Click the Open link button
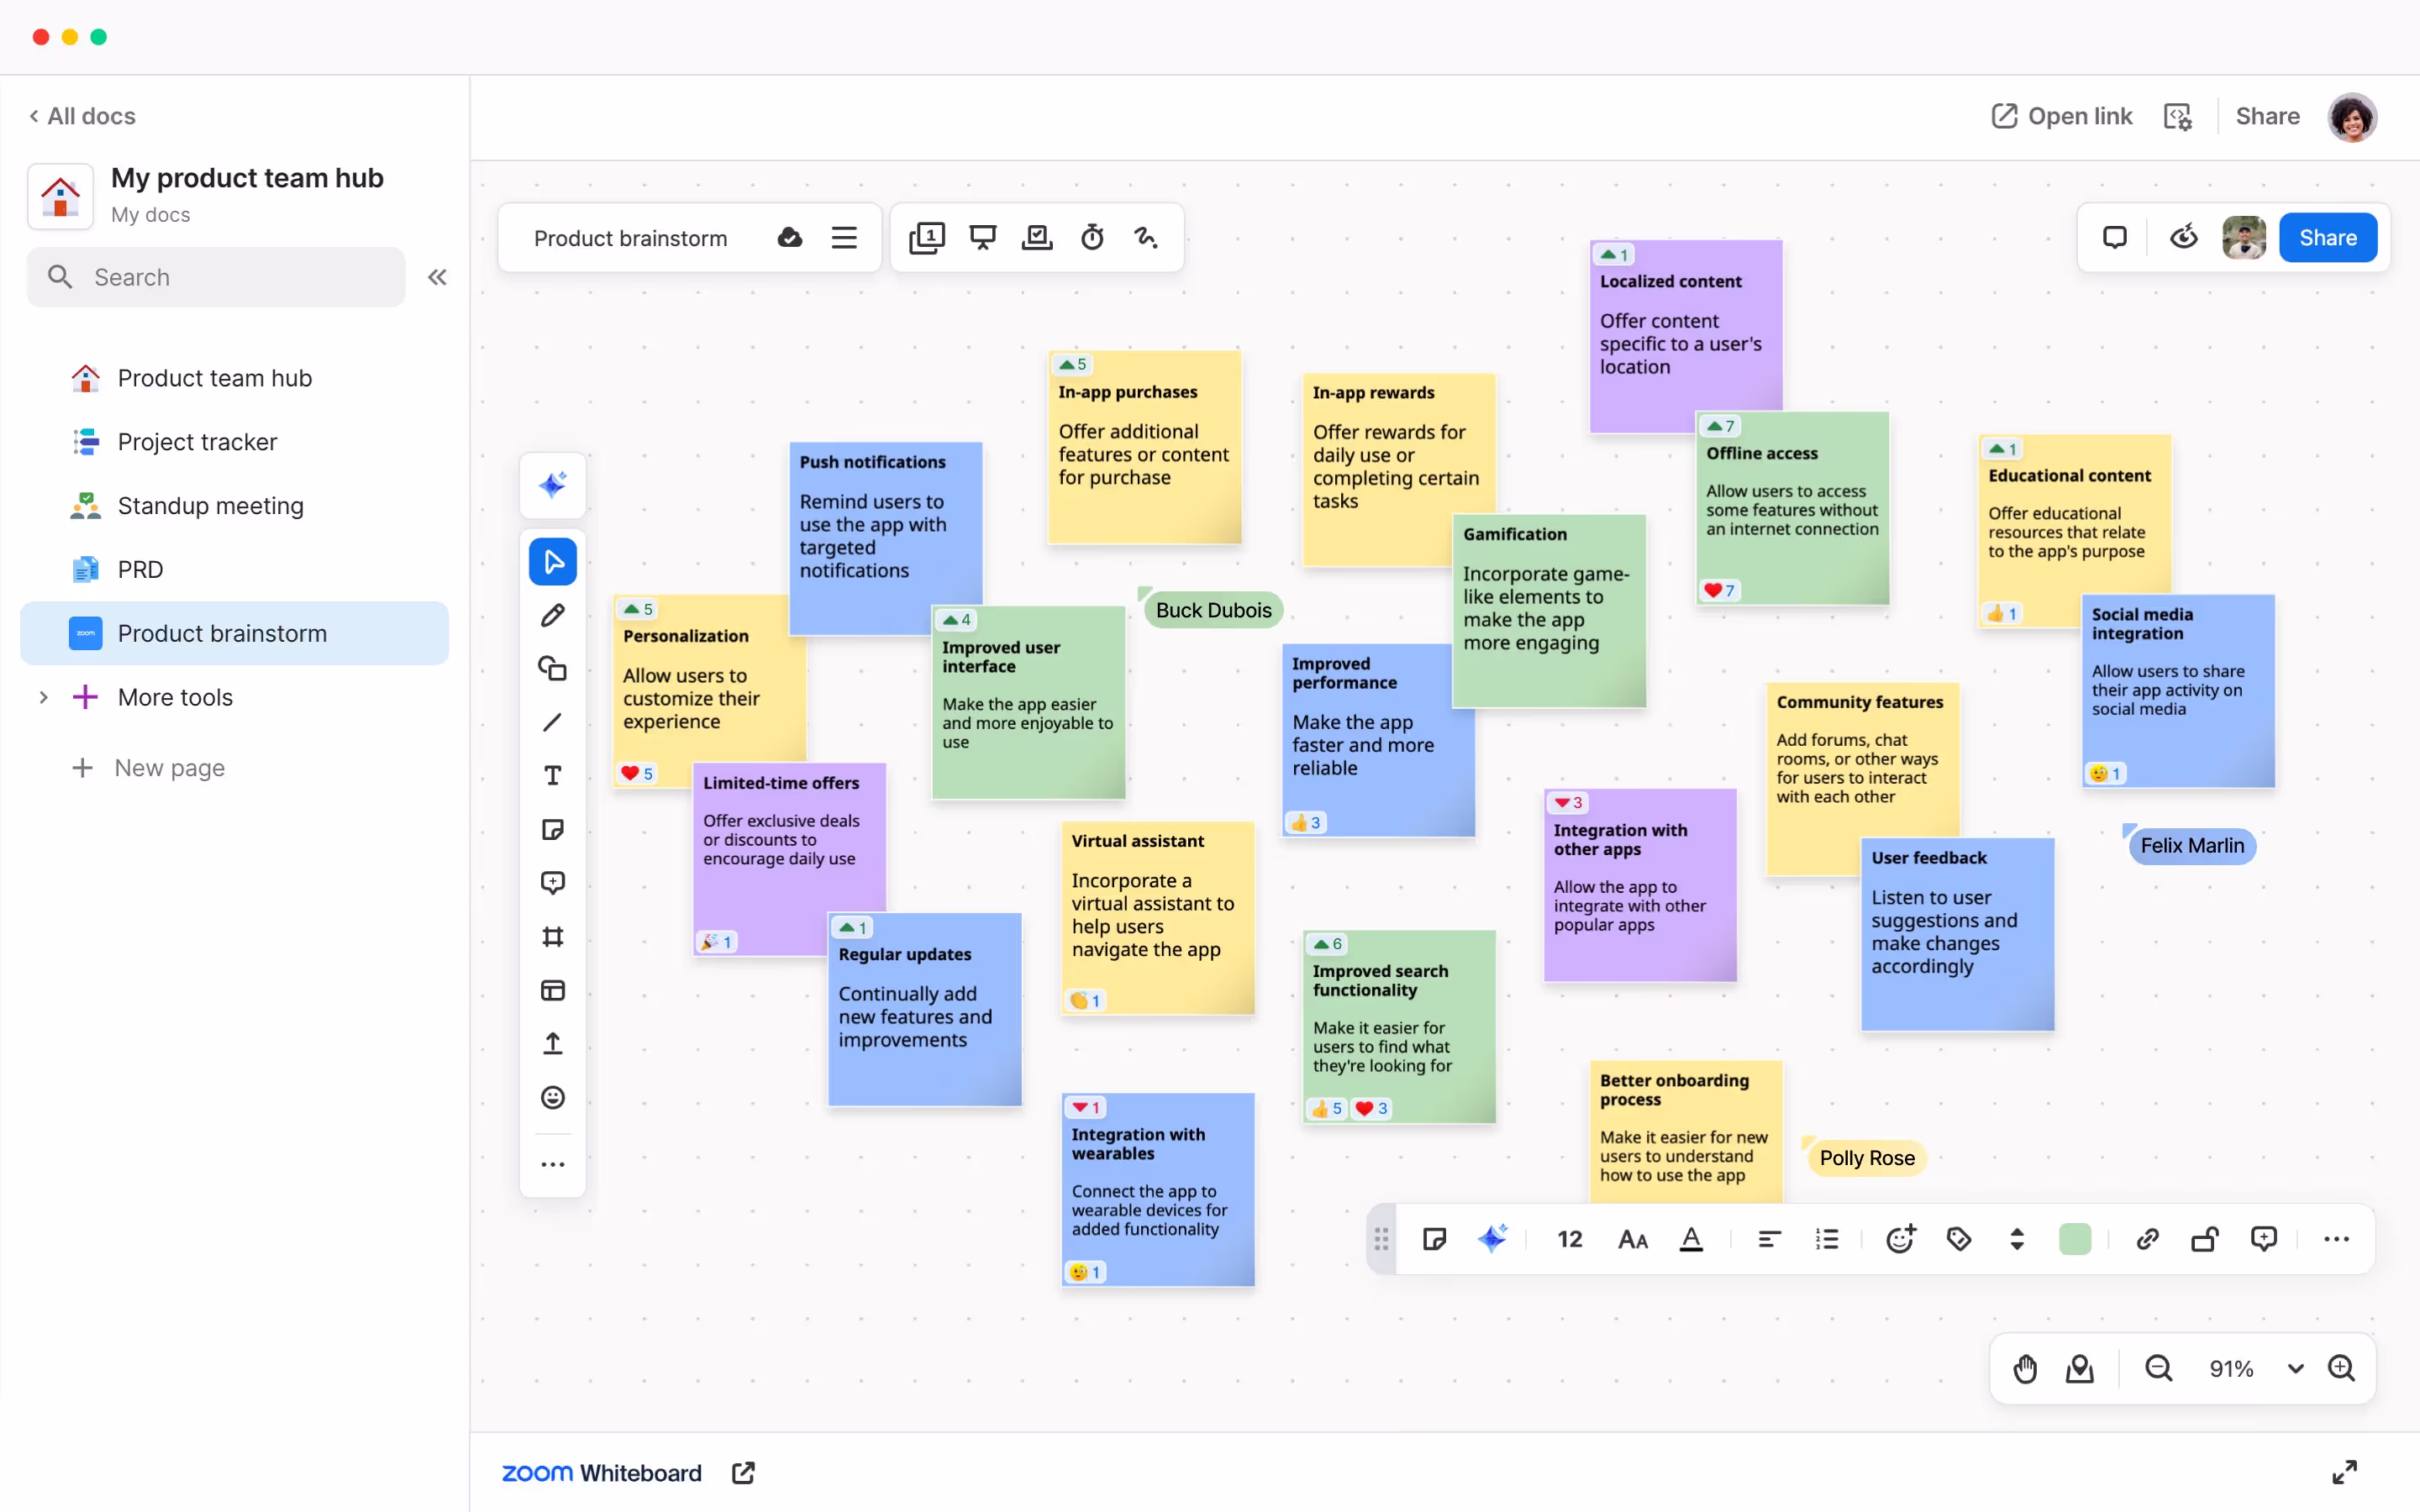2420x1512 pixels. [2061, 117]
